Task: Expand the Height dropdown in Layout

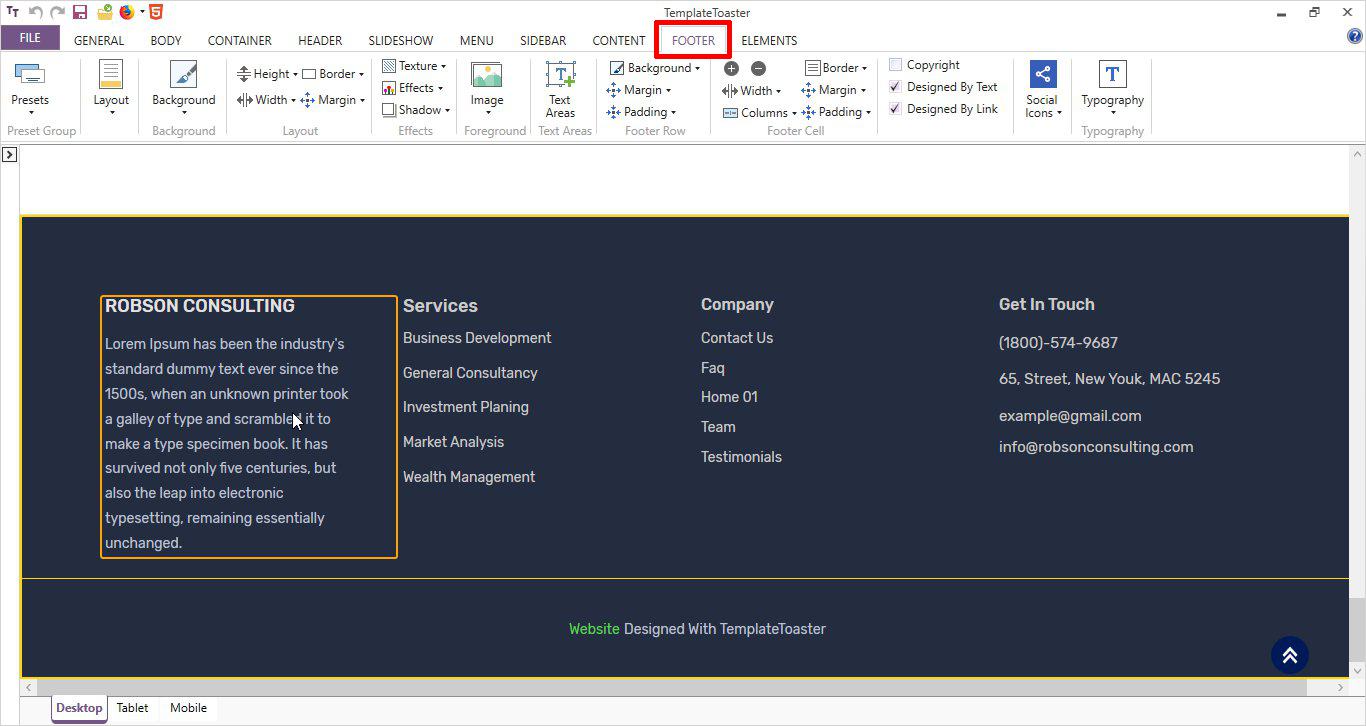Action: 269,74
